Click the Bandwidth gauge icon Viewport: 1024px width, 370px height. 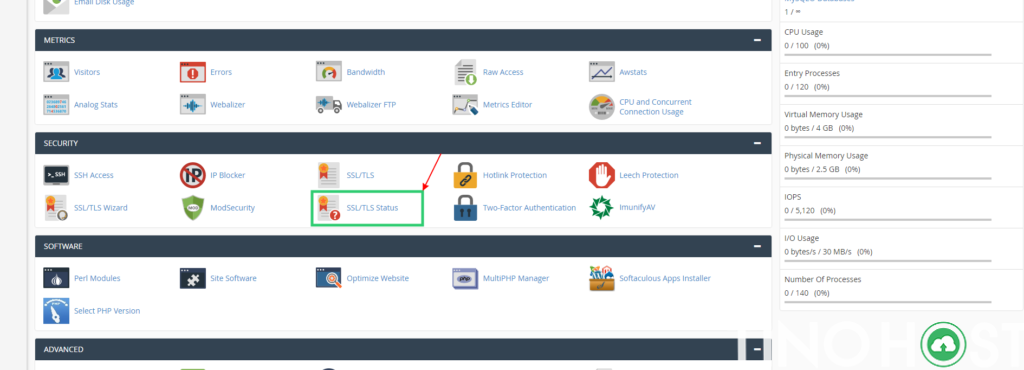(328, 72)
